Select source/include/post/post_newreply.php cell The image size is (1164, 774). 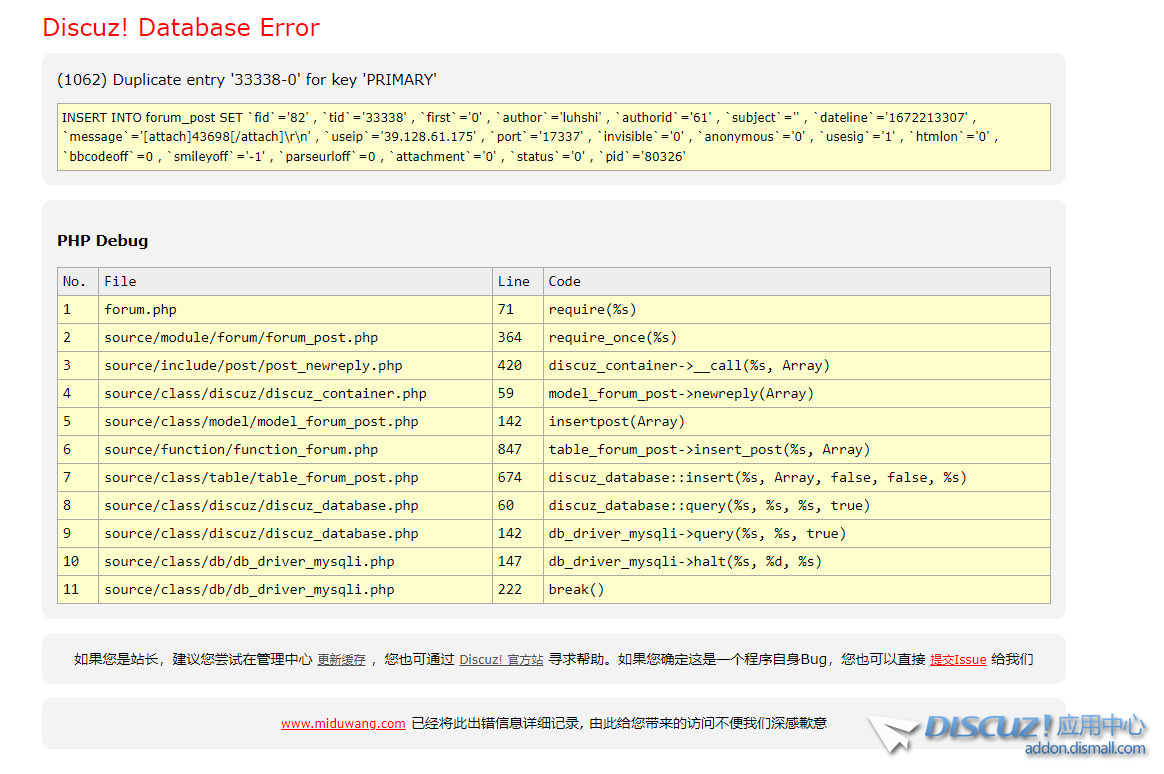[295, 366]
